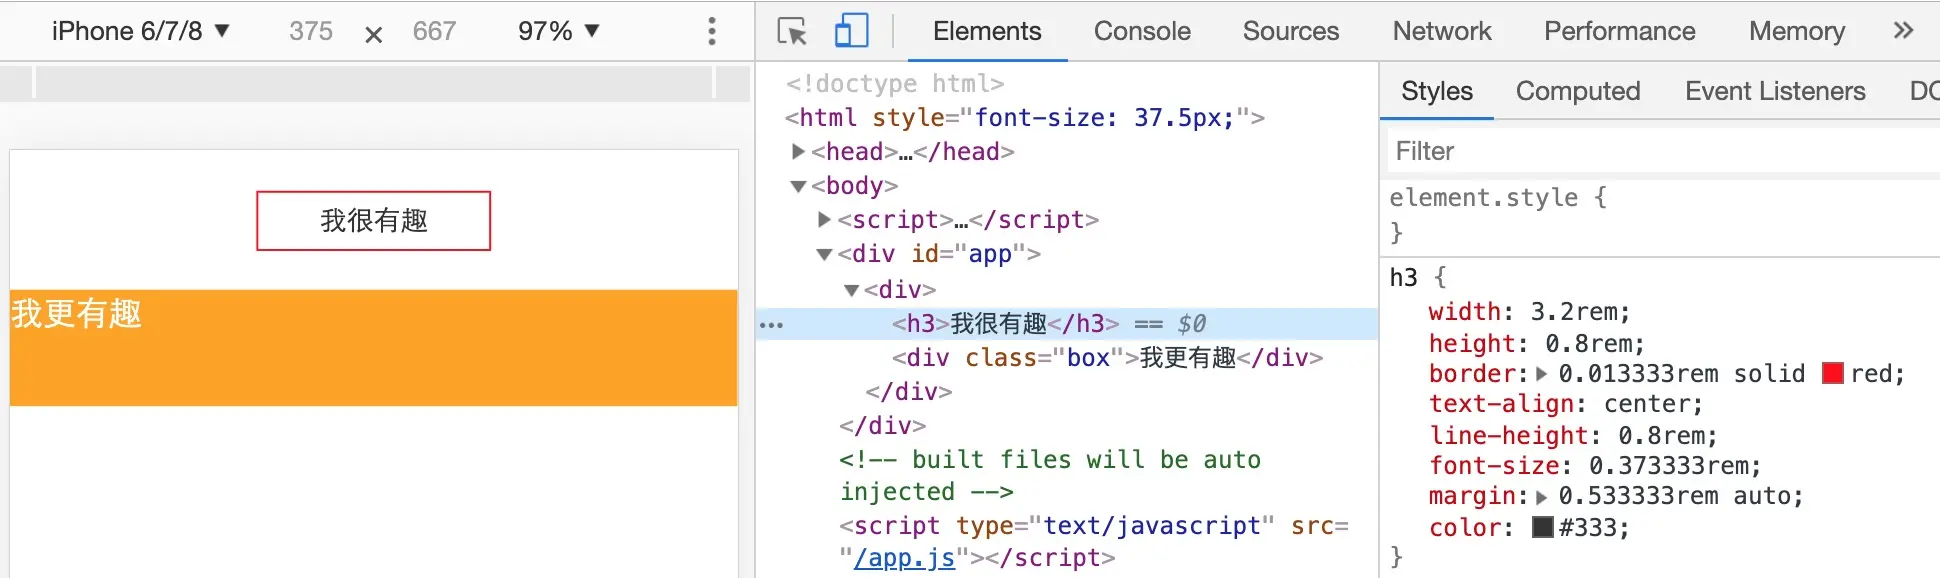This screenshot has width=1940, height=578.
Task: Switch to the Console tab
Action: [x=1142, y=31]
